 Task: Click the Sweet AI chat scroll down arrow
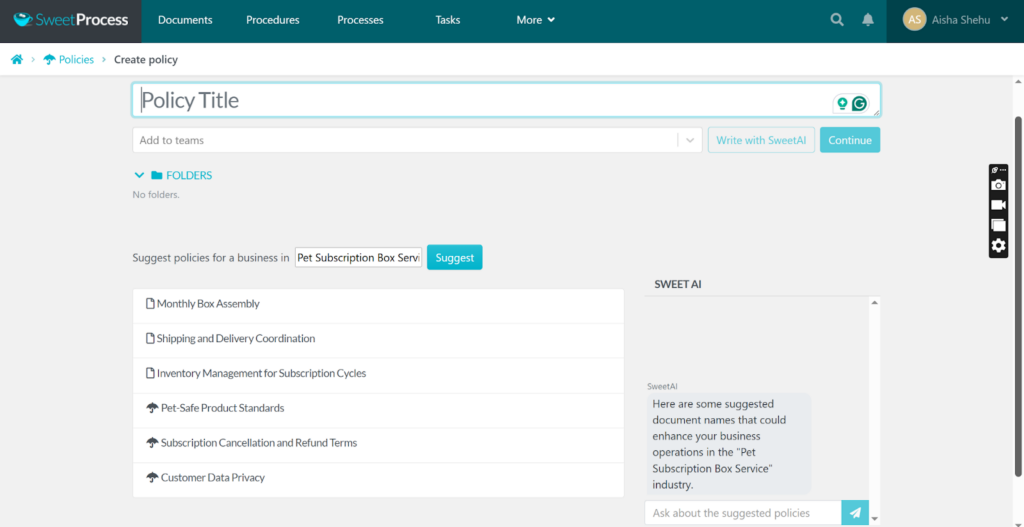[875, 519]
